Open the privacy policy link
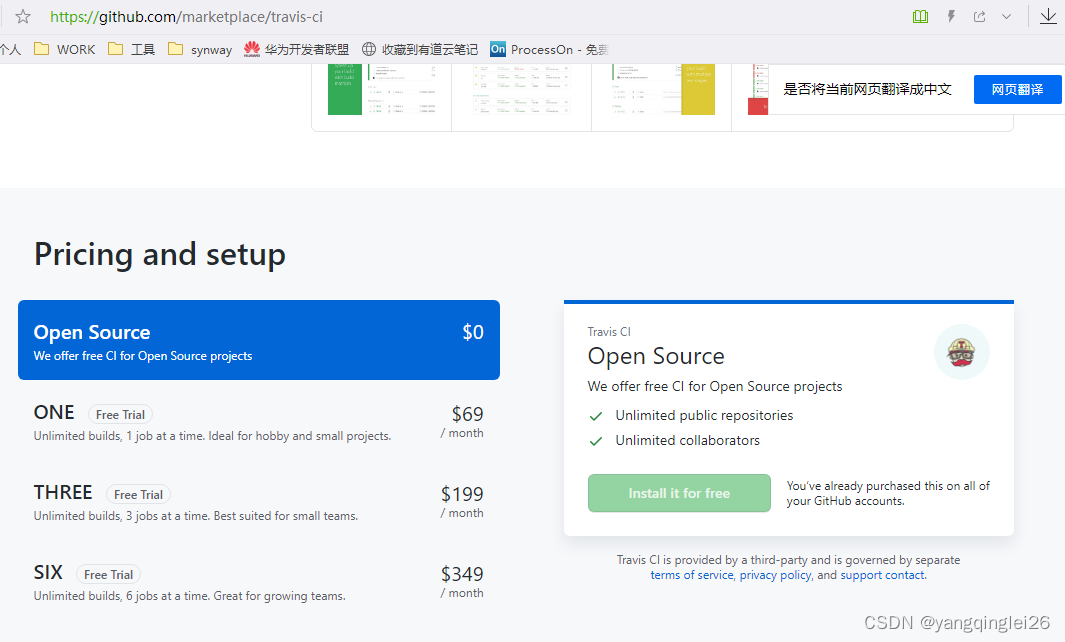 [776, 575]
